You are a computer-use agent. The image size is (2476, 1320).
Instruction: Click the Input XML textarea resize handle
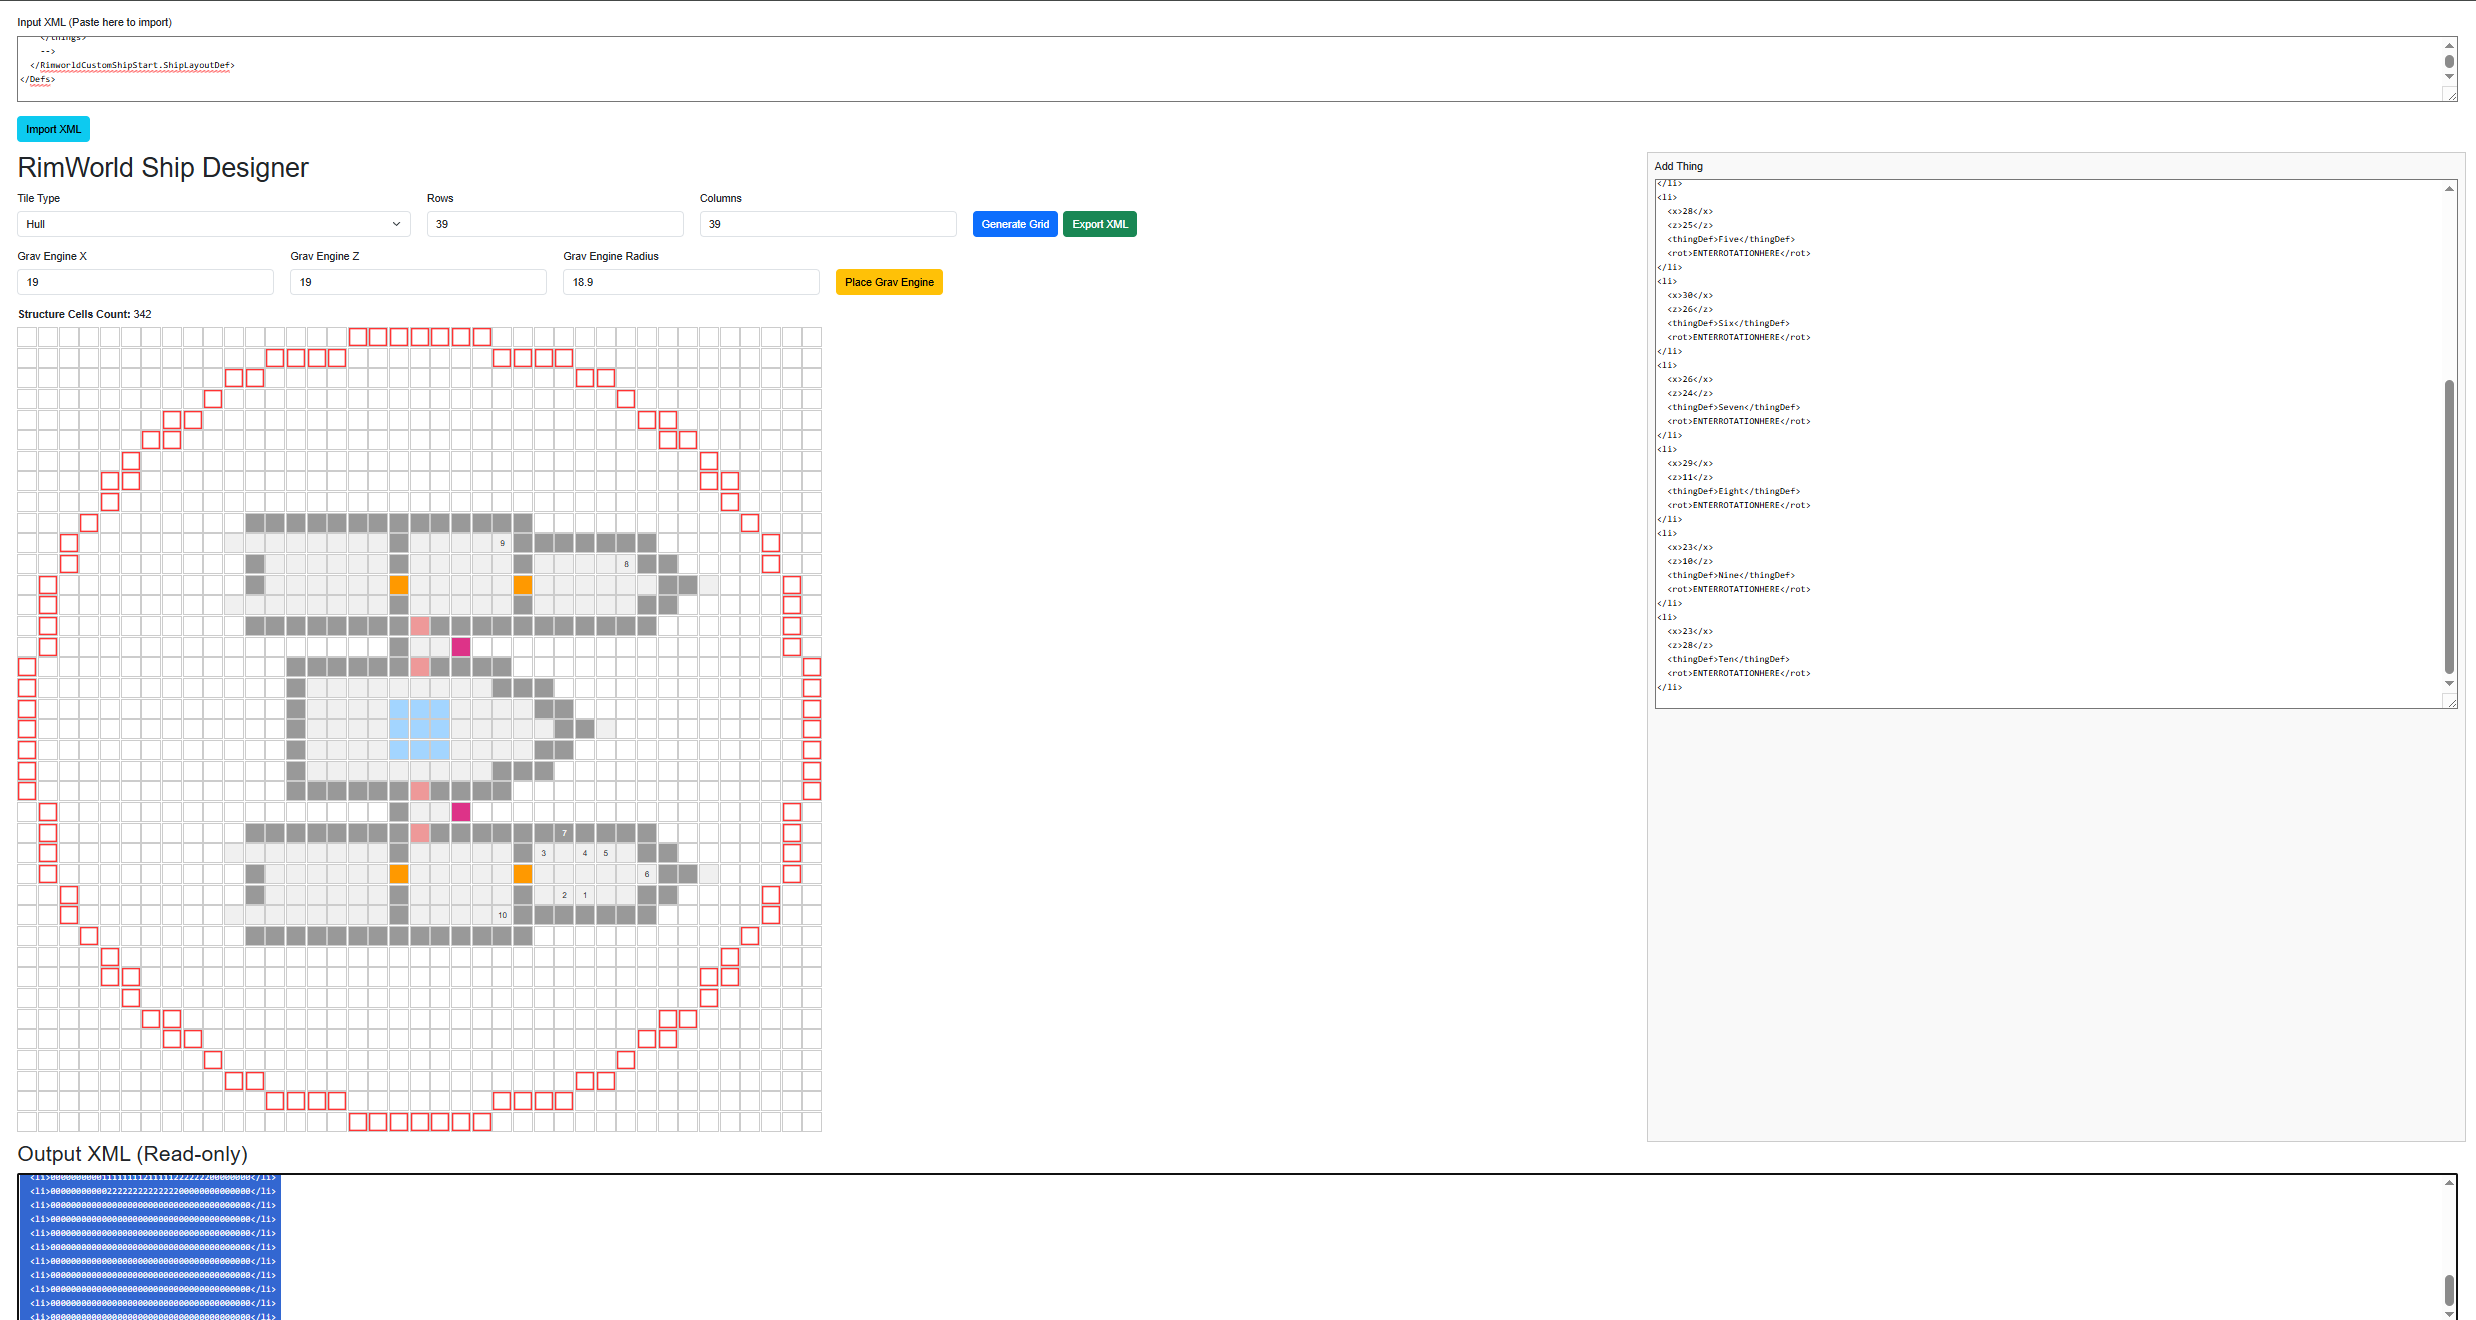pyautogui.click(x=2450, y=94)
